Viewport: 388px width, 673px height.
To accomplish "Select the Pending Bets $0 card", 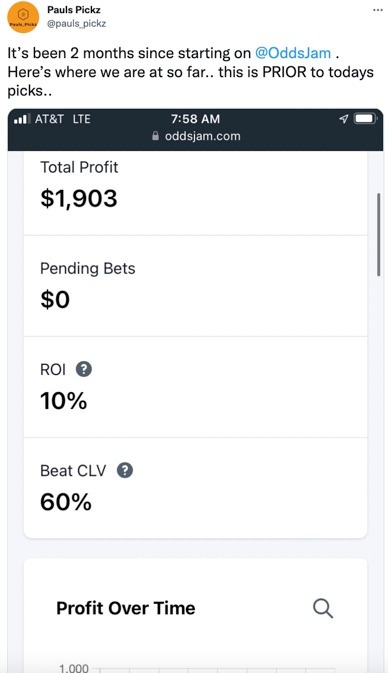I will coord(195,286).
